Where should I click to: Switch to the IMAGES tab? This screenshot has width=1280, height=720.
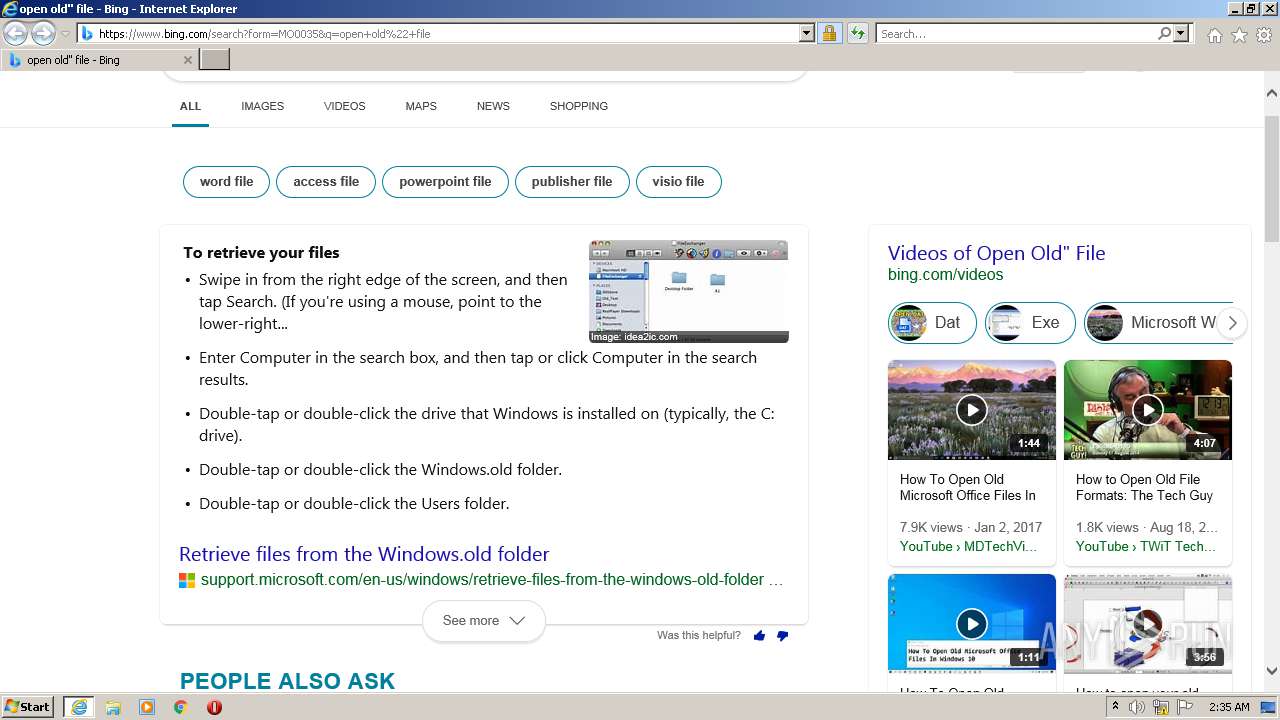coord(262,106)
